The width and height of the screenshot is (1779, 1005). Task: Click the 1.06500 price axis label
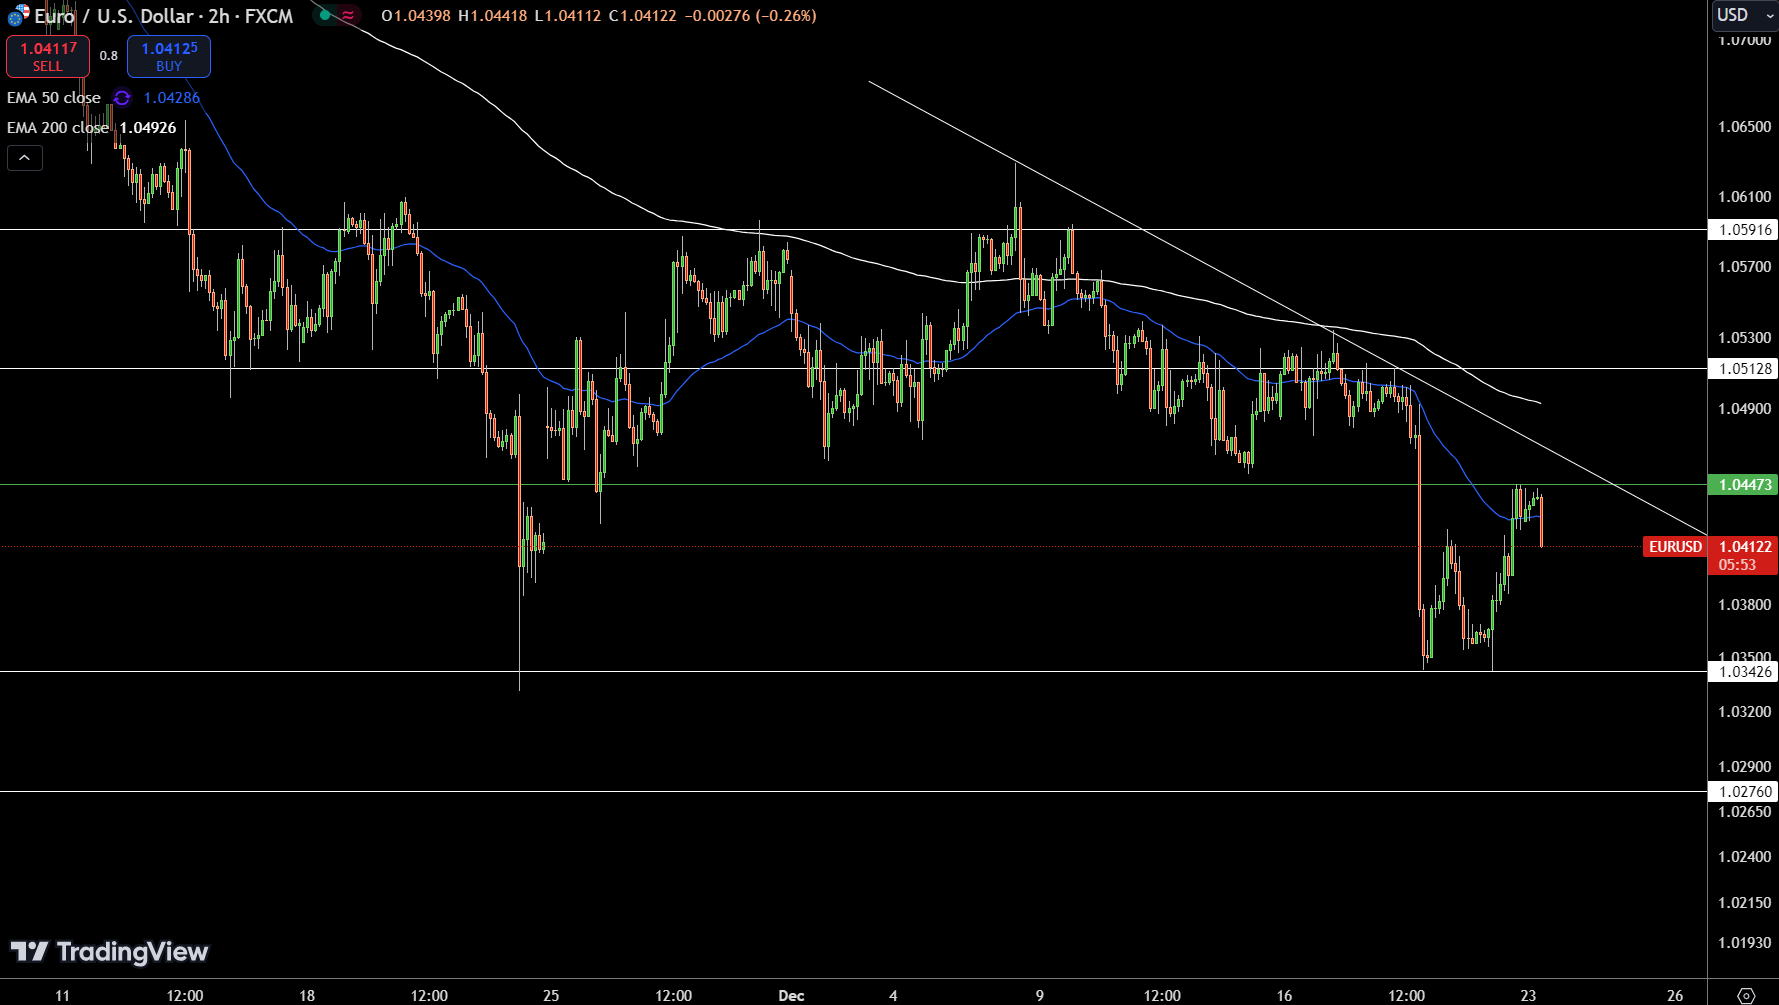(x=1744, y=127)
